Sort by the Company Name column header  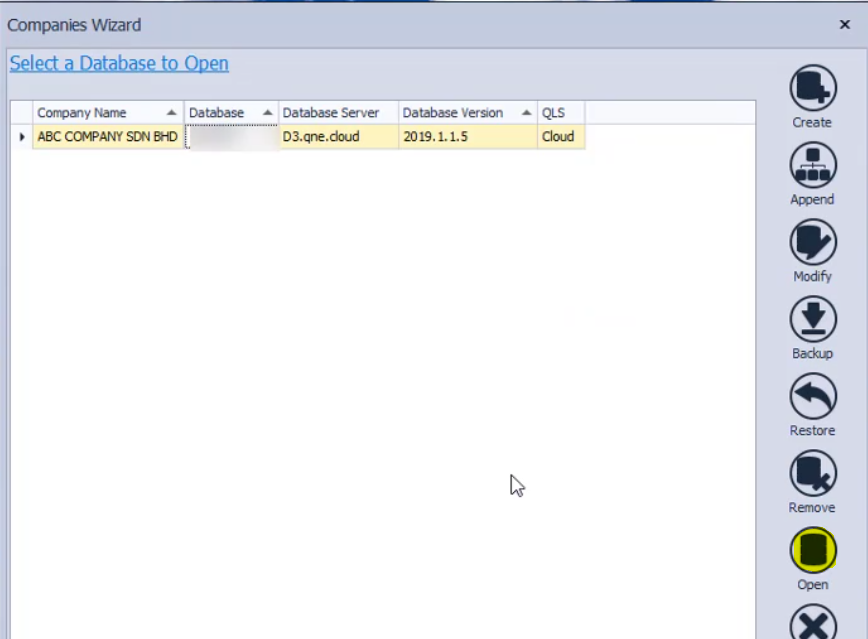tap(108, 112)
